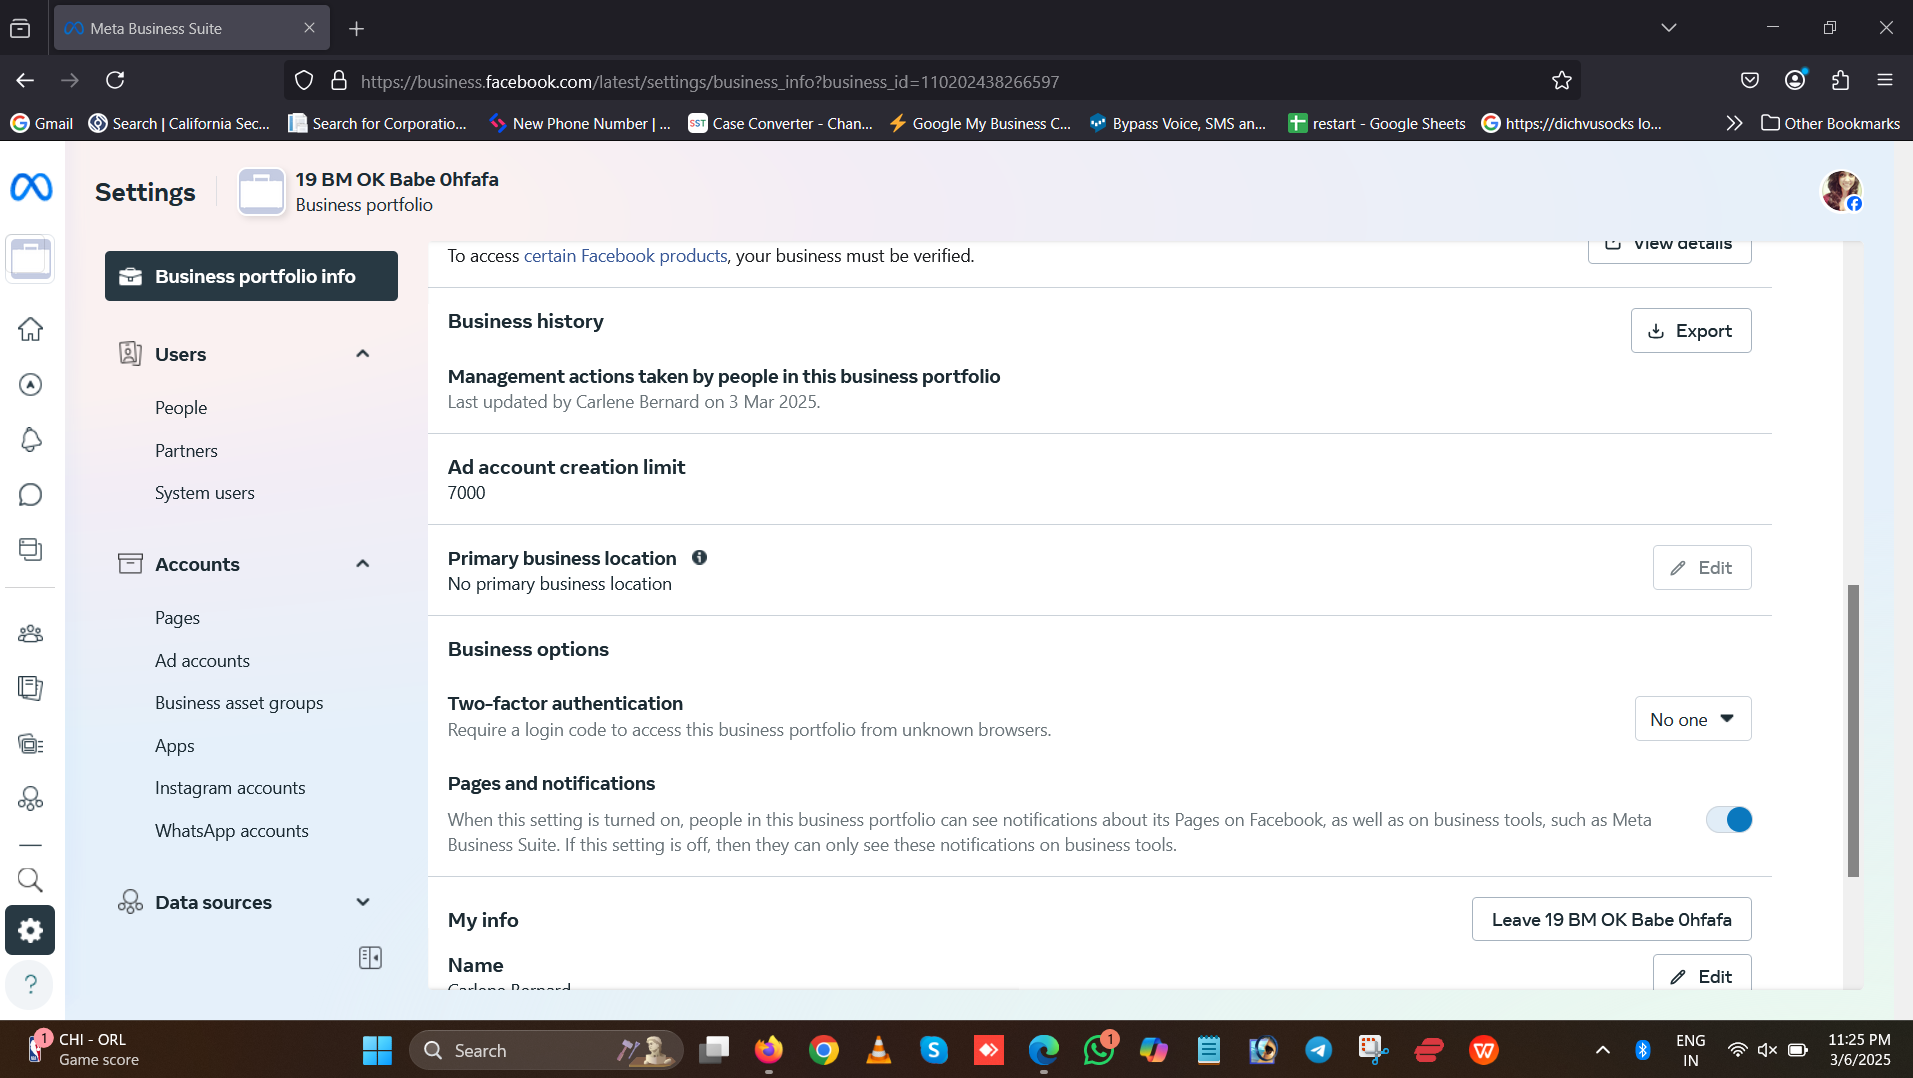Select the Meta Business Suite tab
This screenshot has width=1913, height=1078.
pyautogui.click(x=190, y=28)
